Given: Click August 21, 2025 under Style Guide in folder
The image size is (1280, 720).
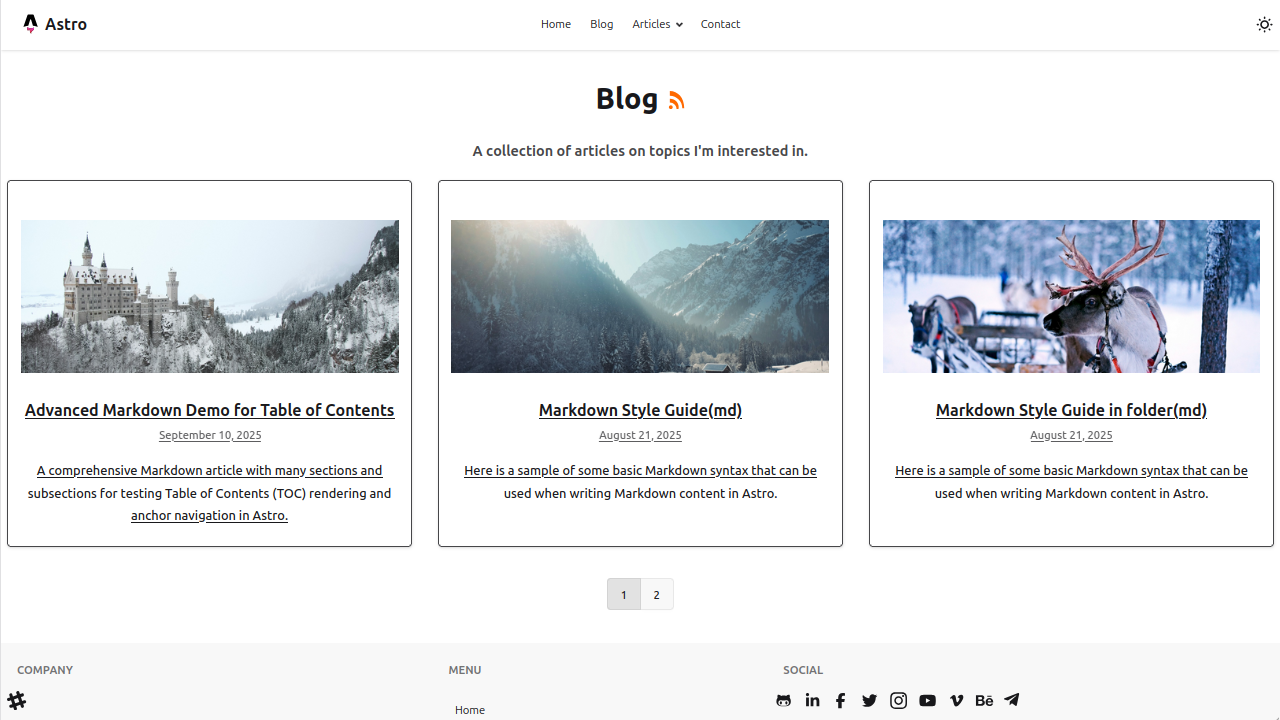Looking at the screenshot, I should pyautogui.click(x=1071, y=435).
